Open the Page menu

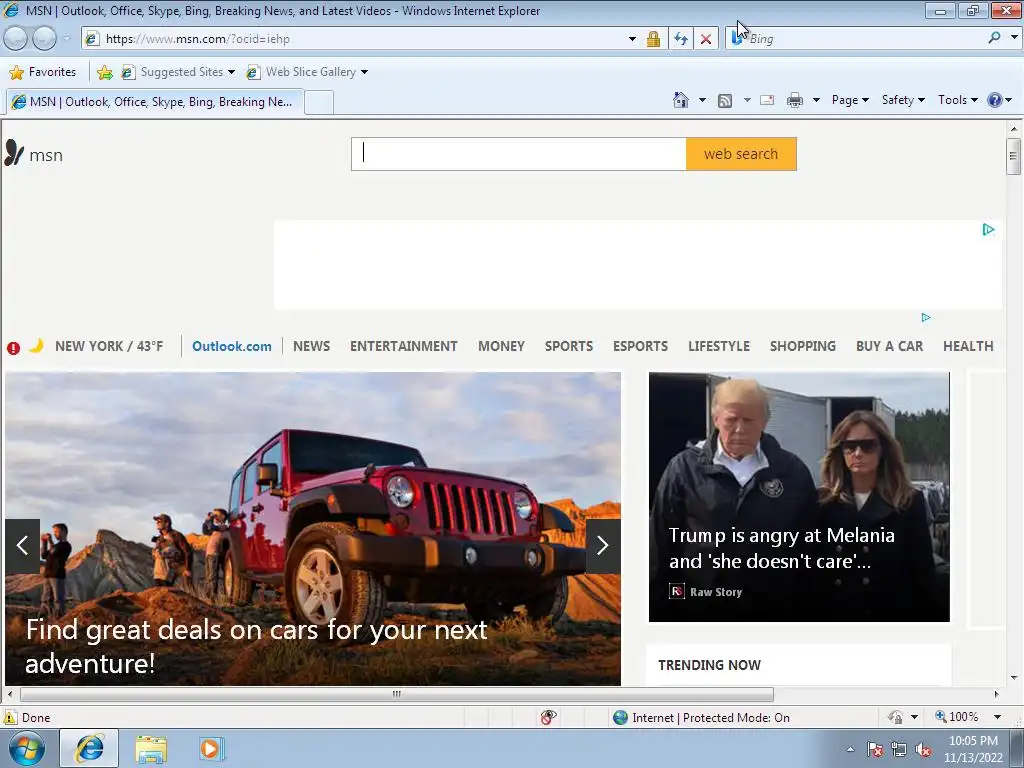coord(850,100)
